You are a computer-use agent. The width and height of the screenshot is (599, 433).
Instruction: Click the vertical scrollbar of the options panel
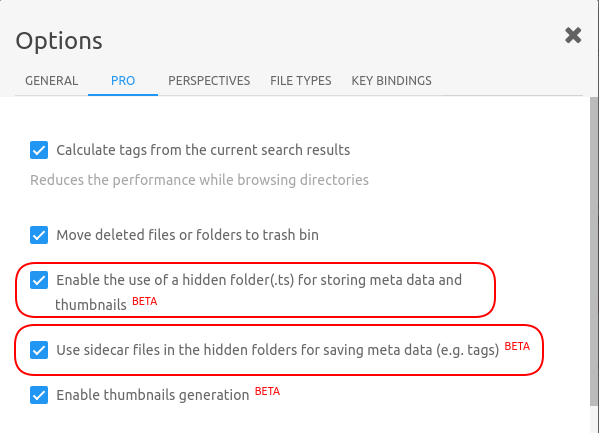(594, 251)
